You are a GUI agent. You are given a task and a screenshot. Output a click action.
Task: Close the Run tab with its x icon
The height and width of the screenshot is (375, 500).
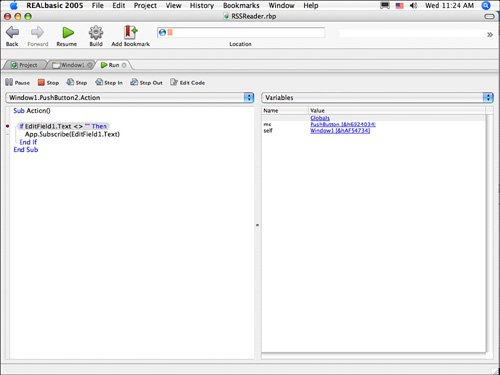coord(124,65)
